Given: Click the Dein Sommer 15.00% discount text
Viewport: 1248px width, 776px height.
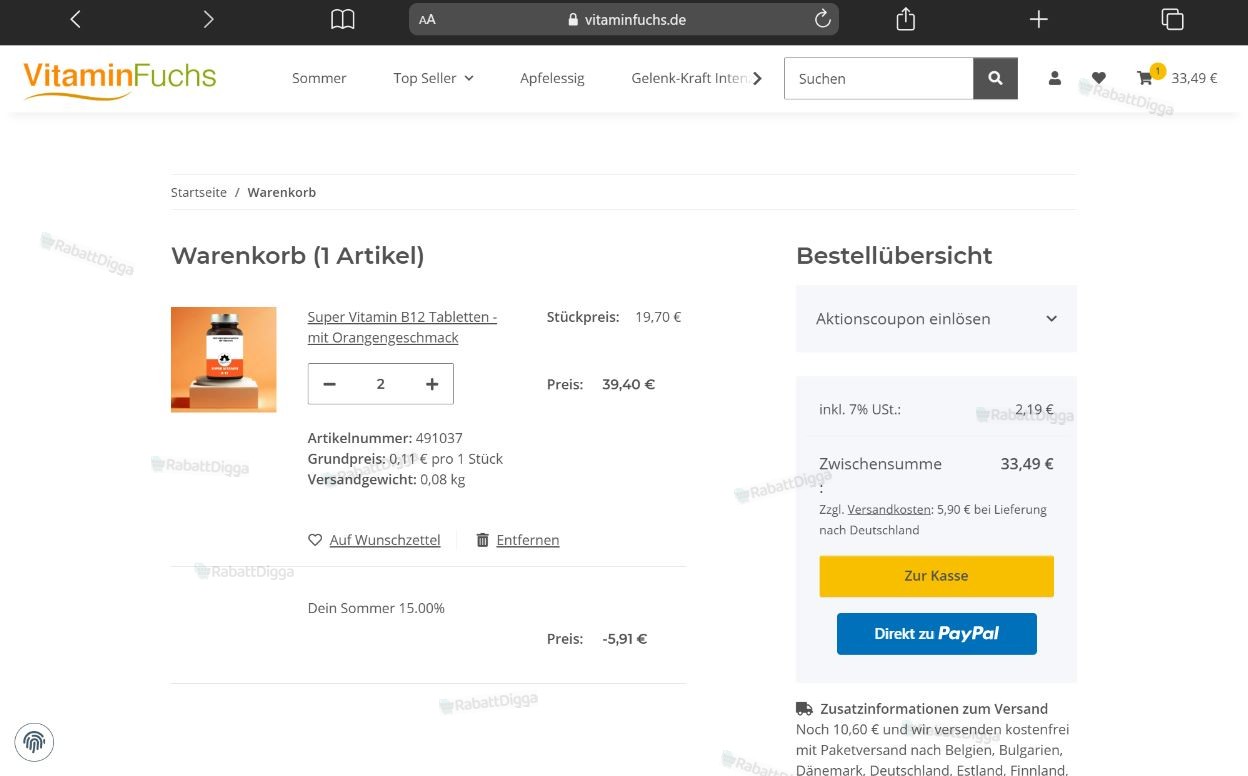Looking at the screenshot, I should (376, 608).
